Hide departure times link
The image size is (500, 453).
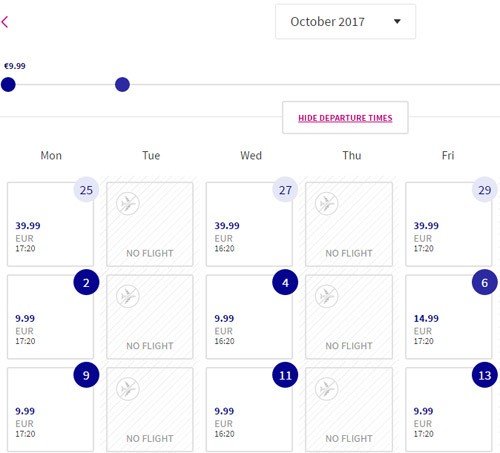click(345, 118)
